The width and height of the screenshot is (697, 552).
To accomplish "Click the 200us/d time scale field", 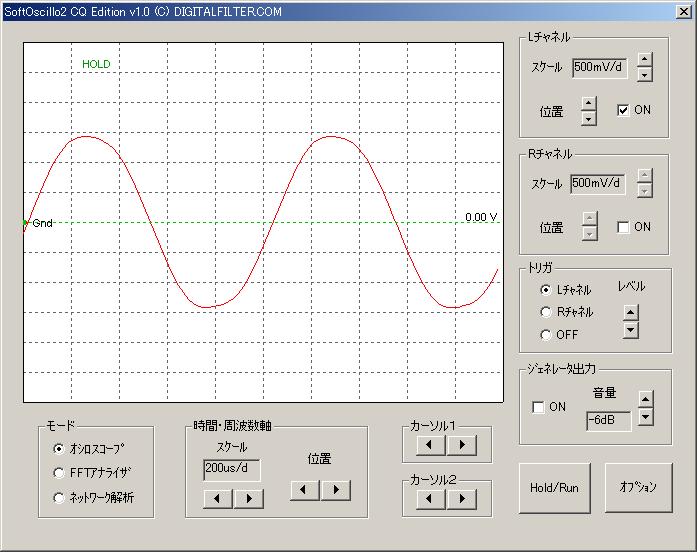I will click(231, 469).
